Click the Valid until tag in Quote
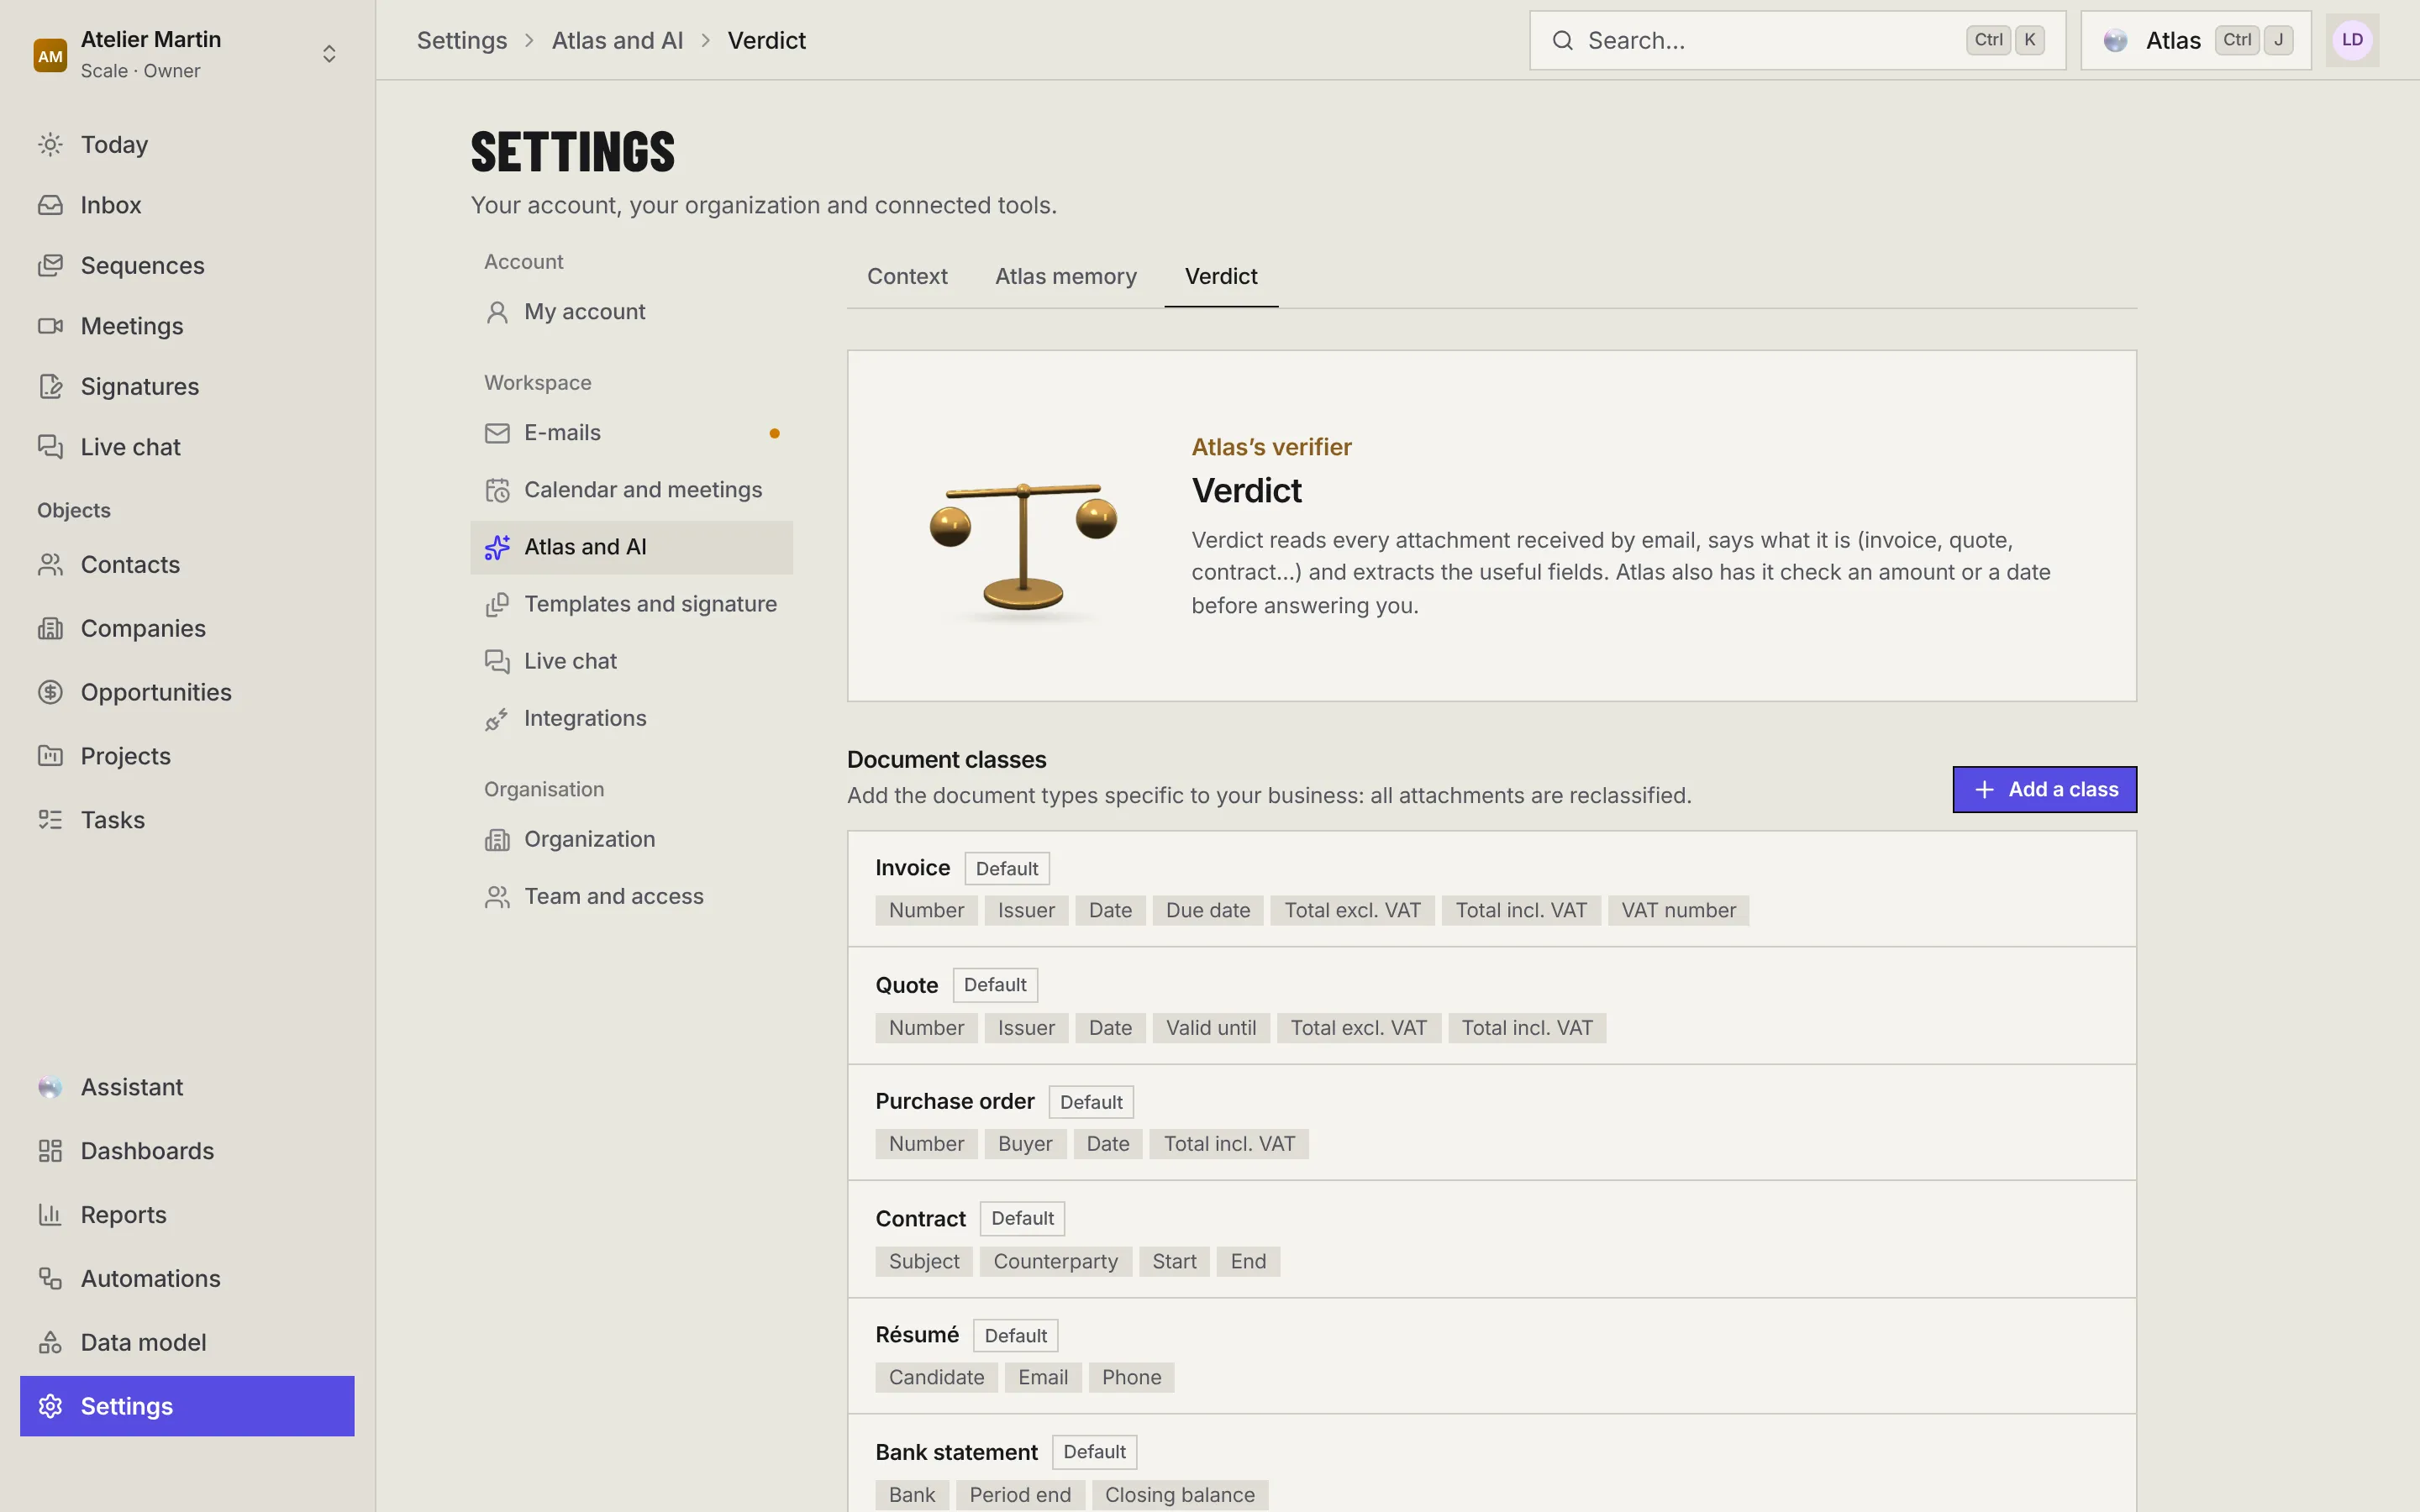The height and width of the screenshot is (1512, 2420). pos(1211,1028)
